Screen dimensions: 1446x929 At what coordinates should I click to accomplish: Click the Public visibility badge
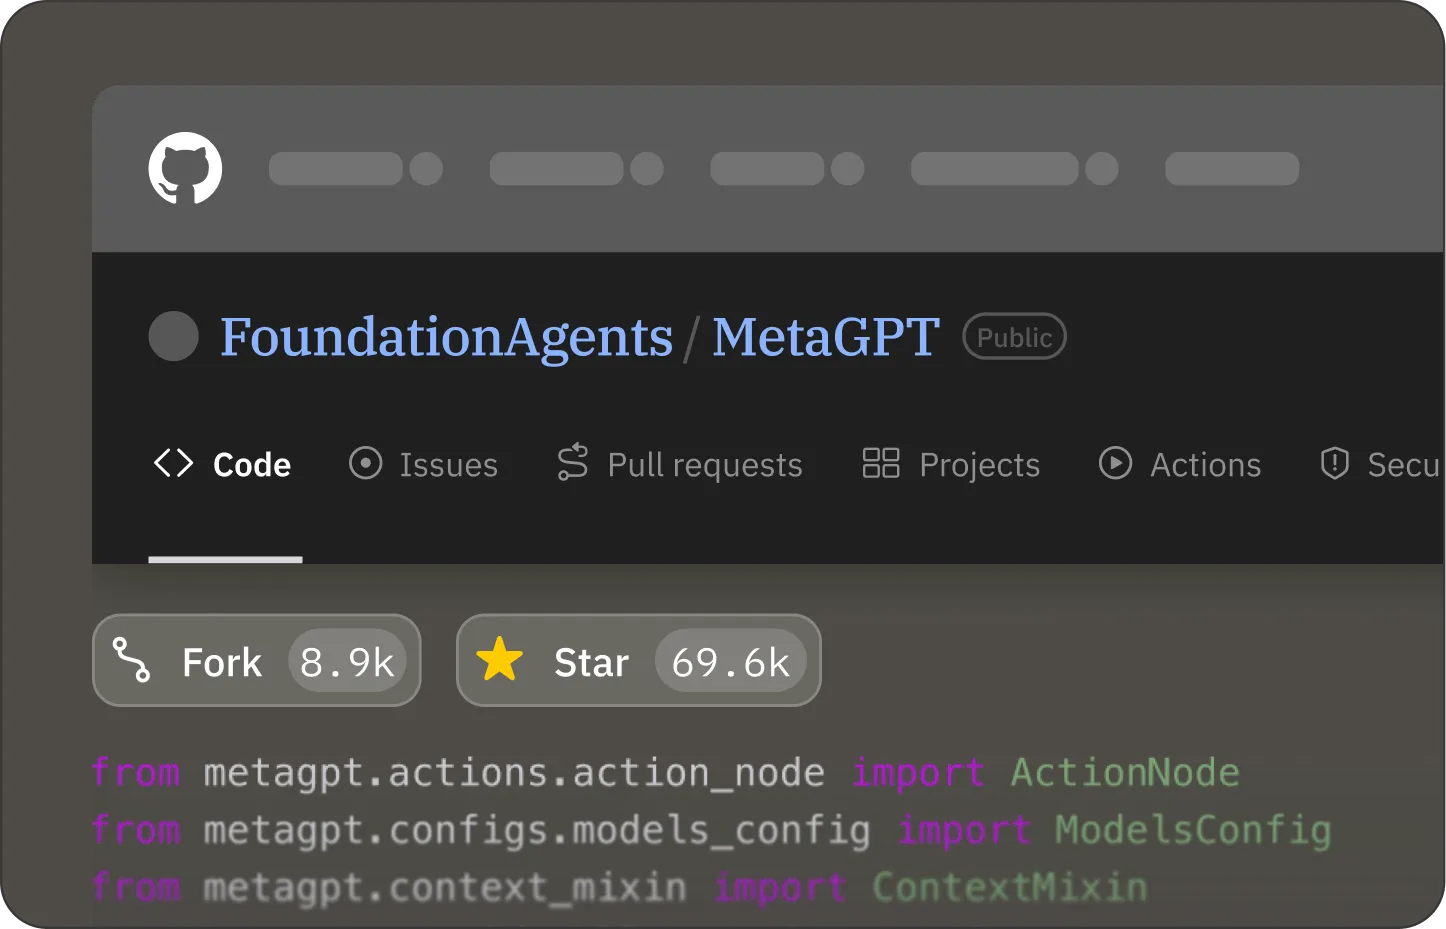click(x=1014, y=337)
